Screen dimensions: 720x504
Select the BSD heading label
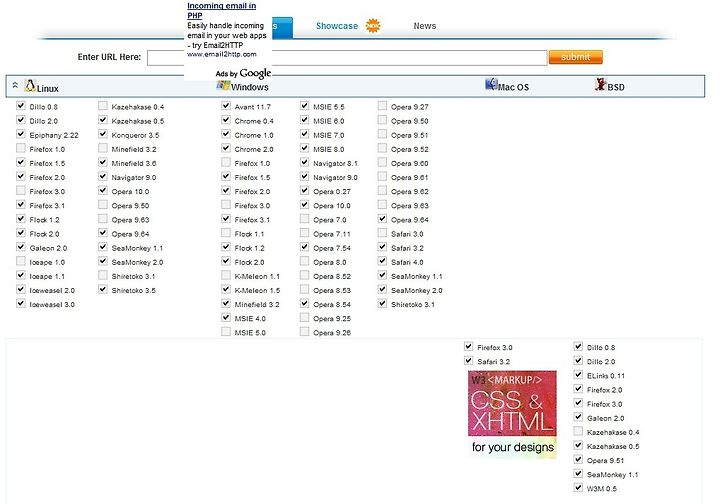coord(616,87)
